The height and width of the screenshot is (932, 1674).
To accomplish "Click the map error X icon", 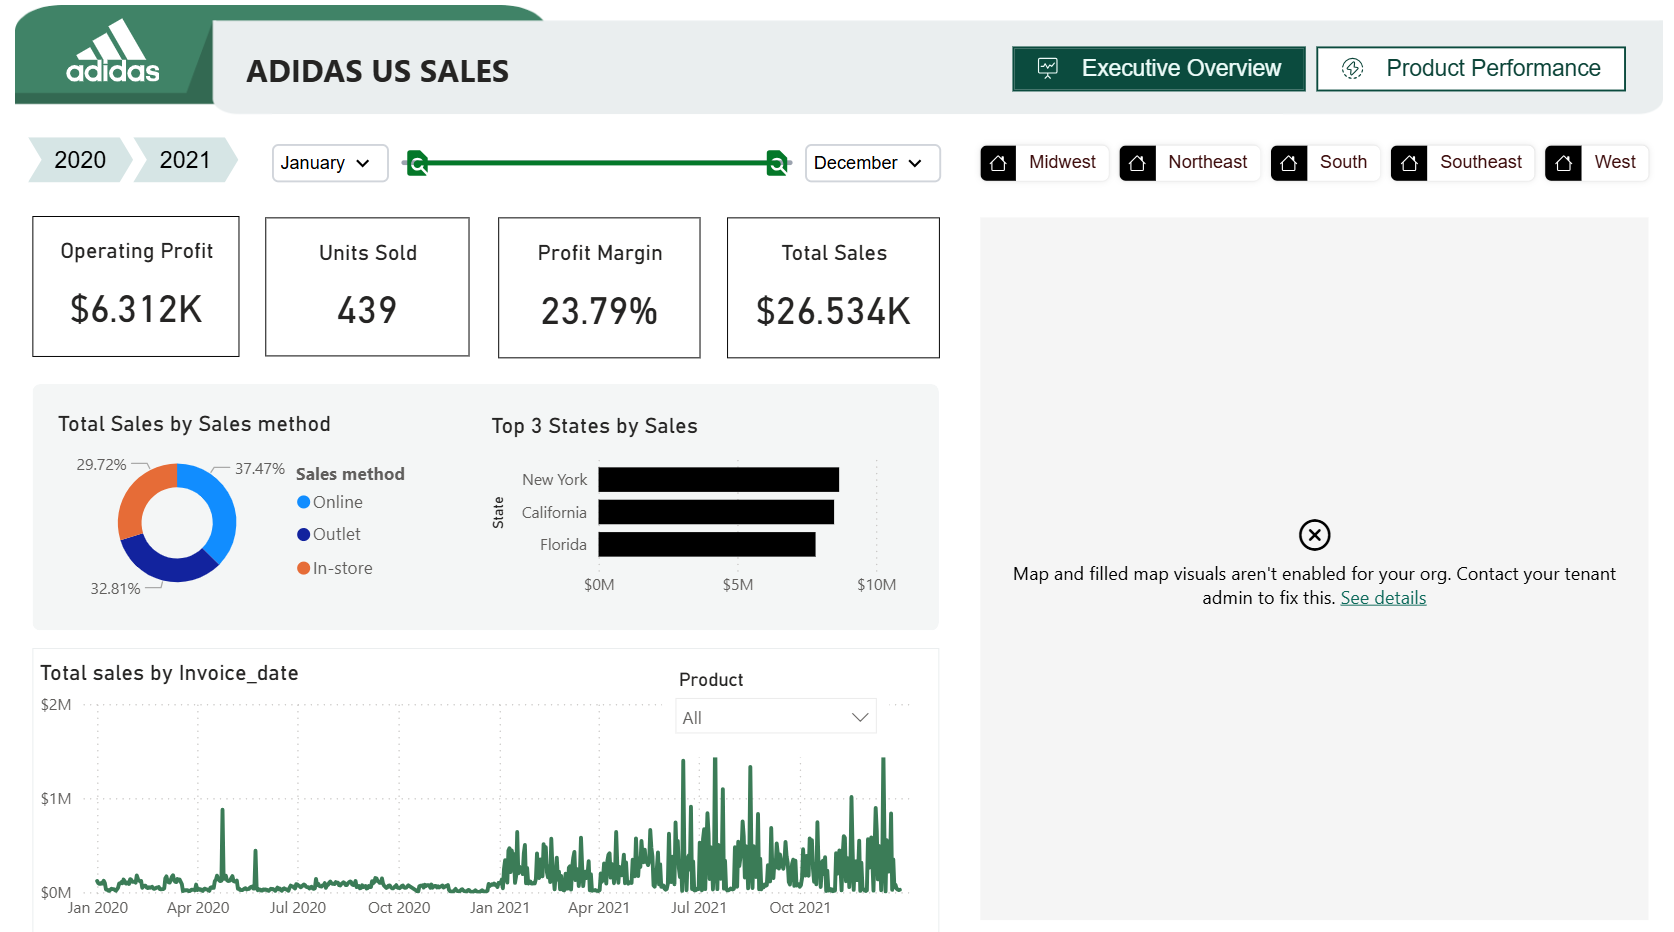I will [x=1314, y=535].
